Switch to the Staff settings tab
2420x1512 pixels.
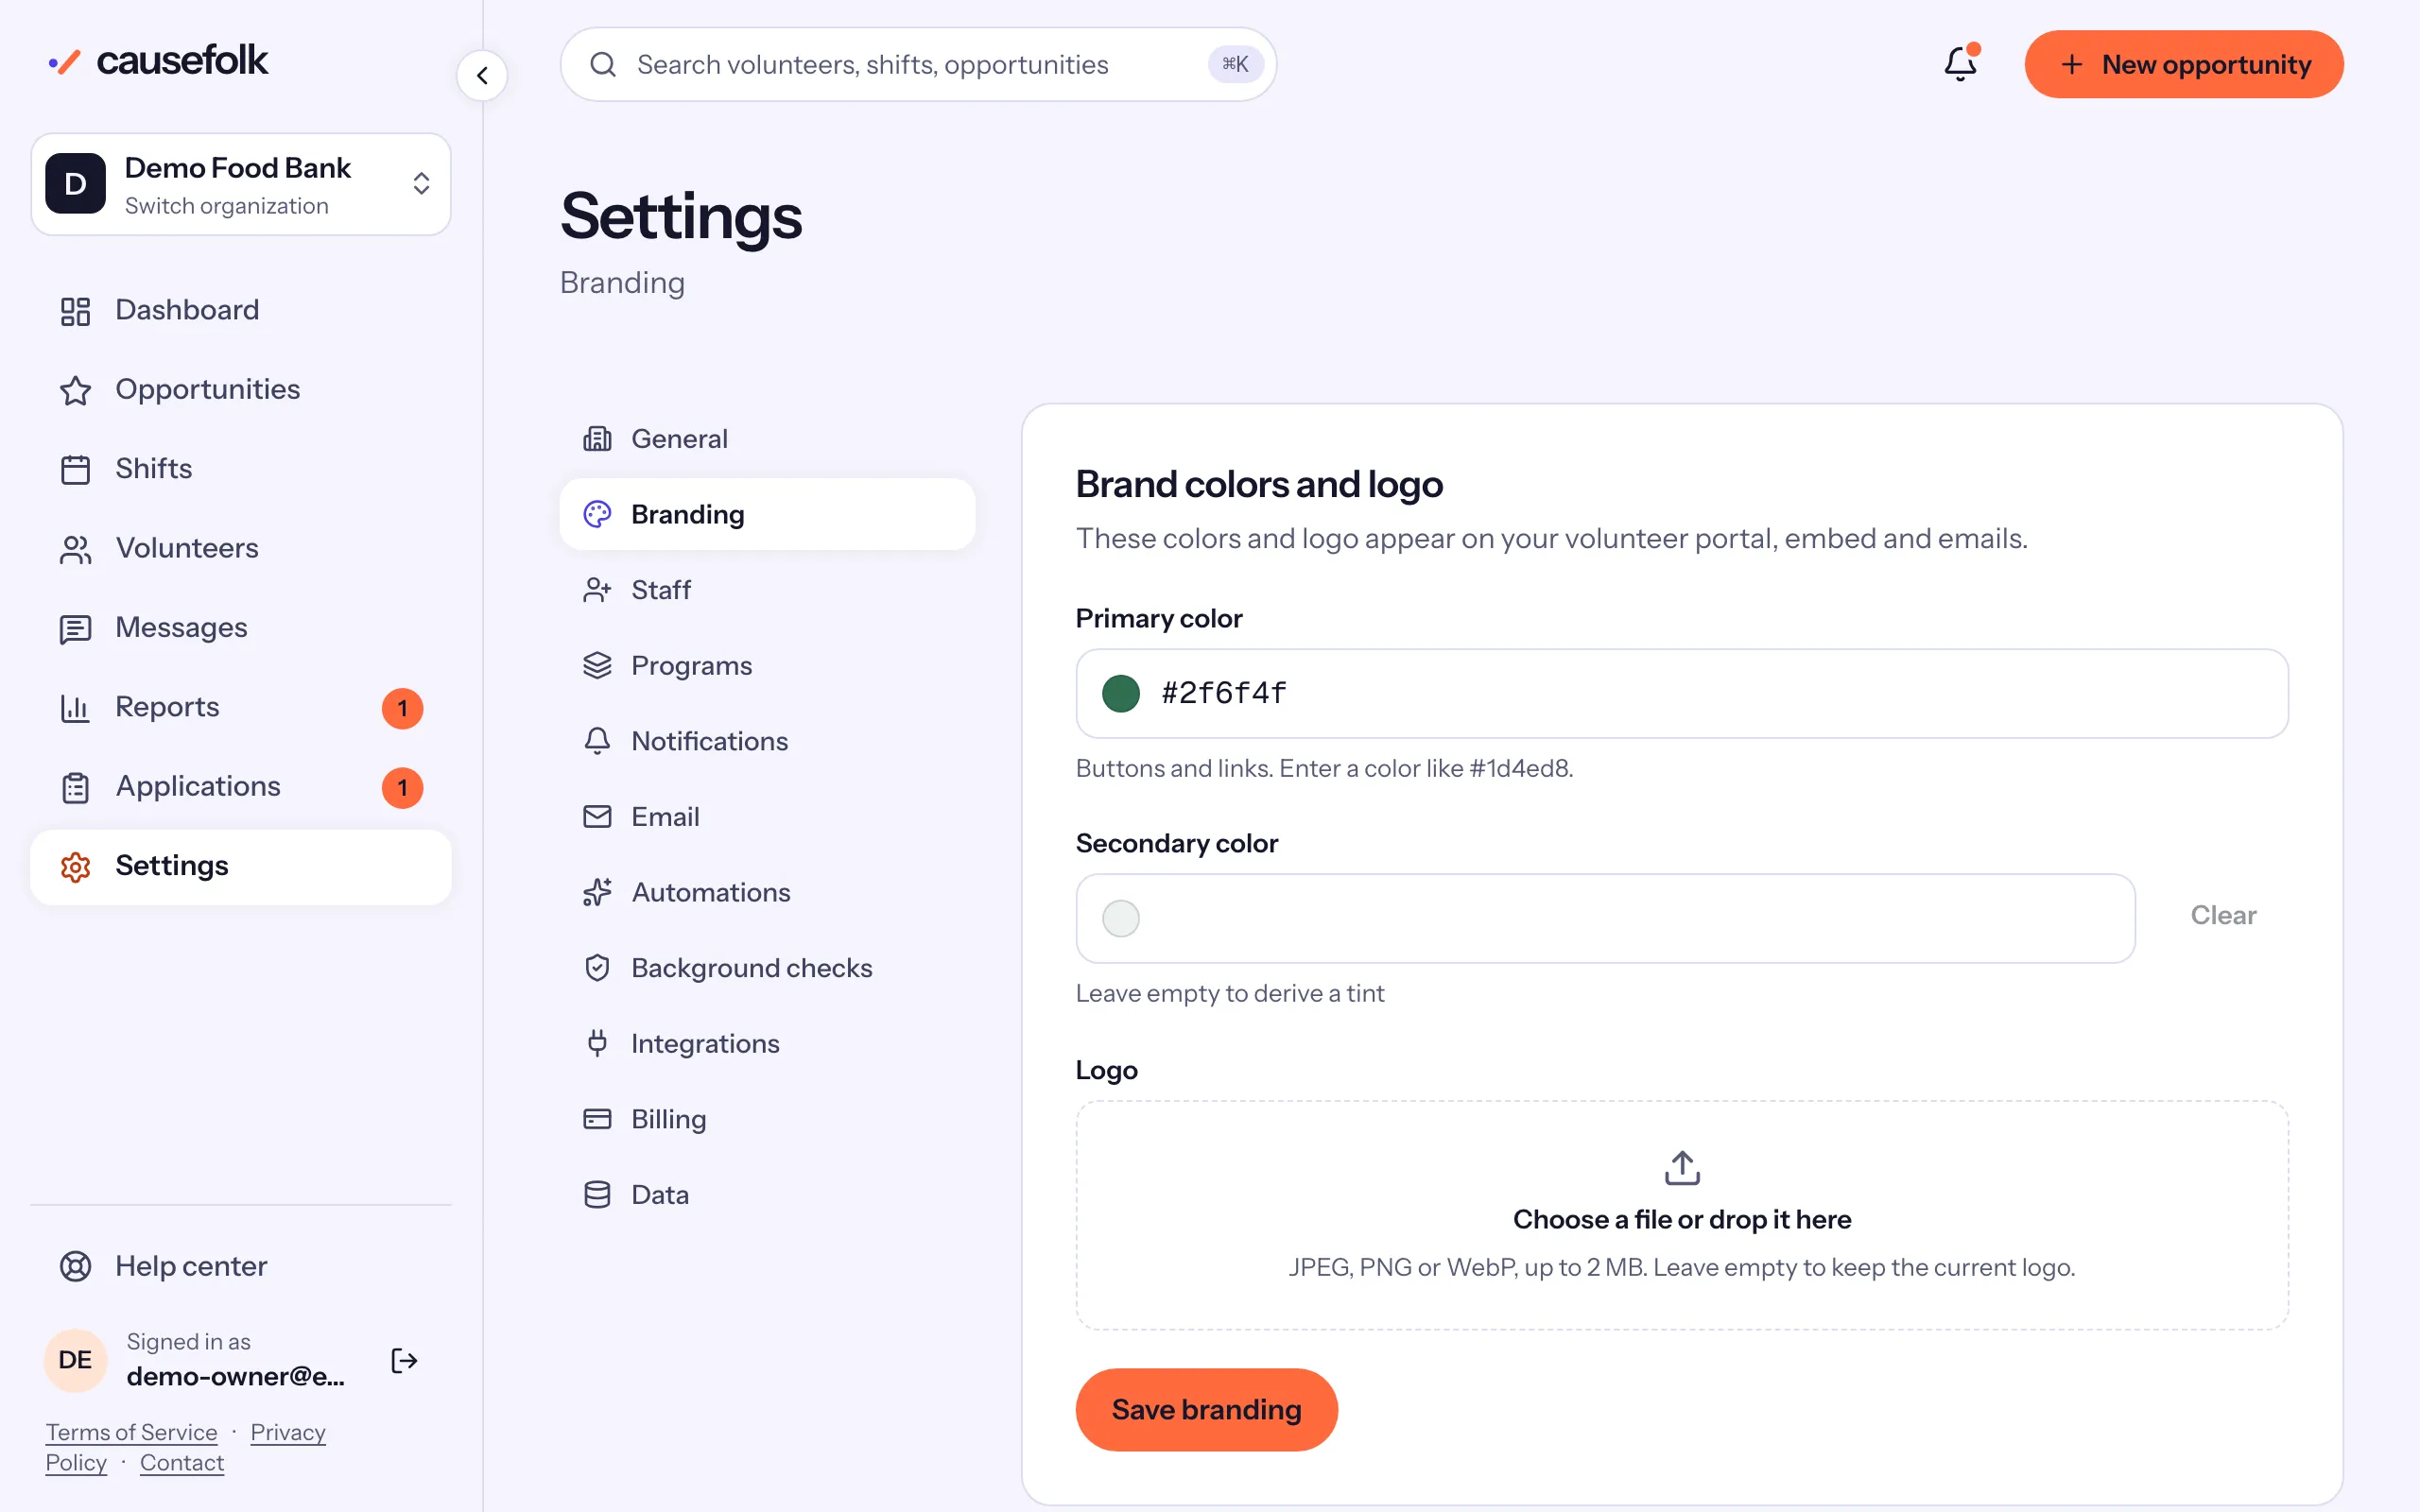pos(767,590)
